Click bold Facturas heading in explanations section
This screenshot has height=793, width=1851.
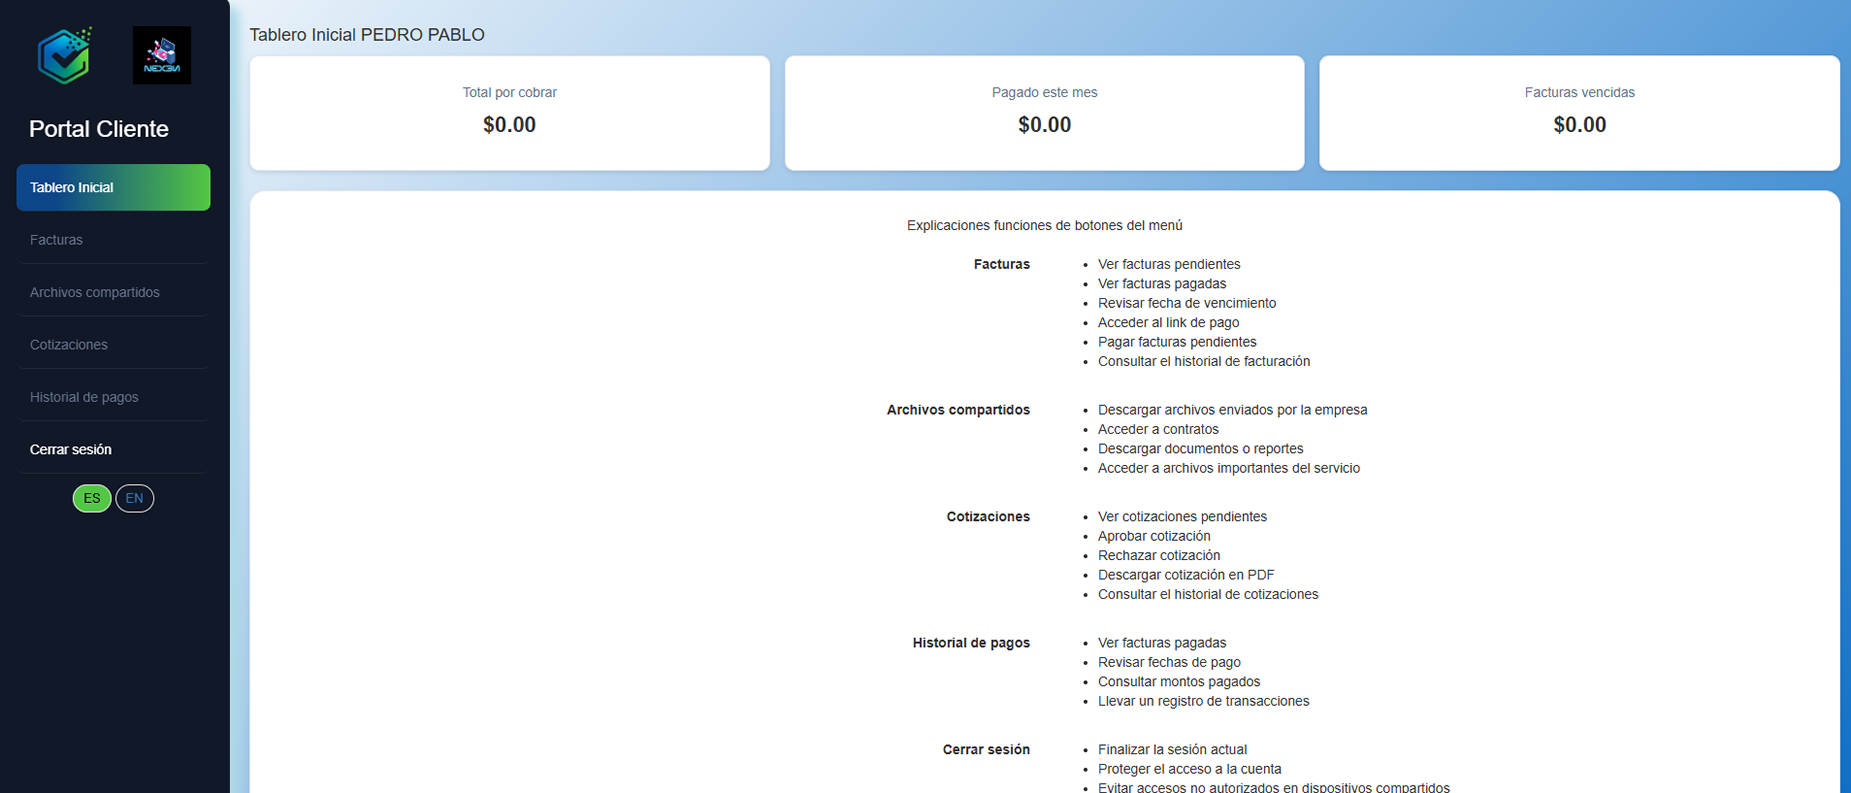(x=1001, y=264)
